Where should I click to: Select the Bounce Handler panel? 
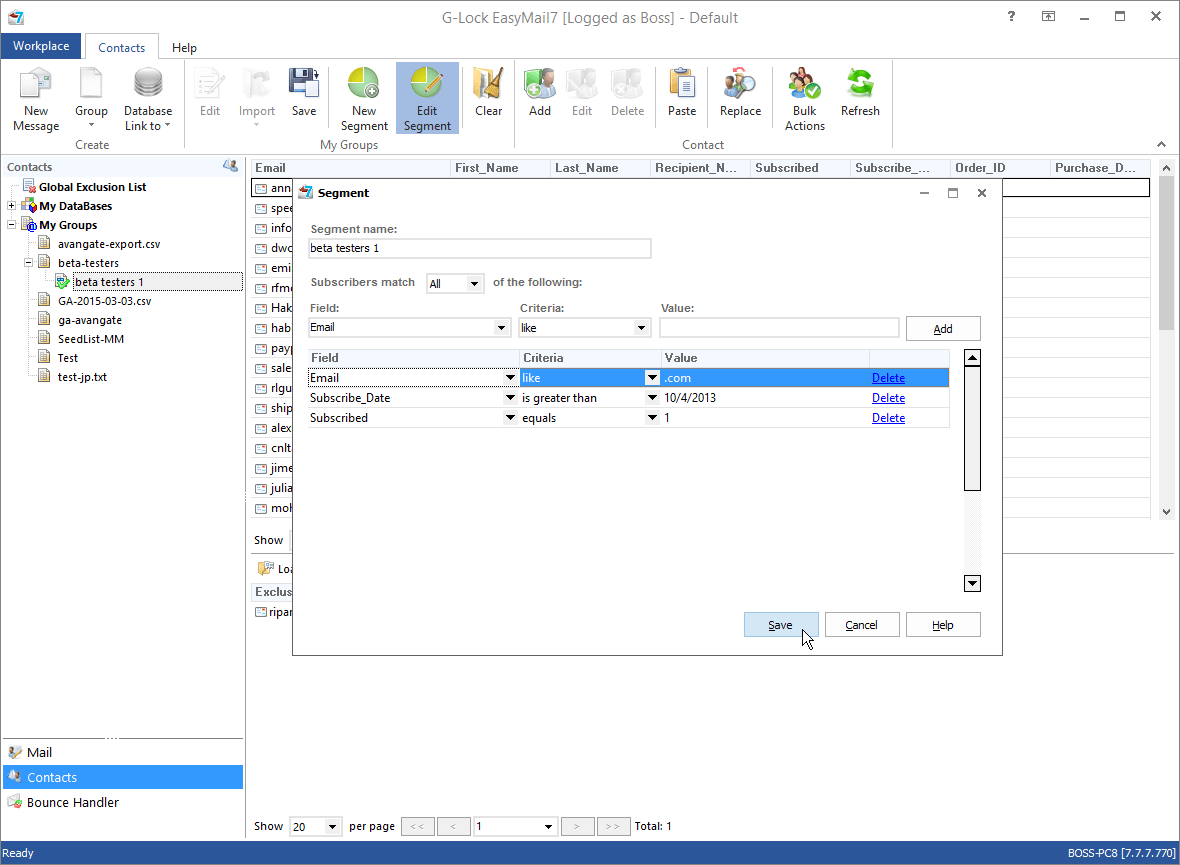pyautogui.click(x=70, y=801)
